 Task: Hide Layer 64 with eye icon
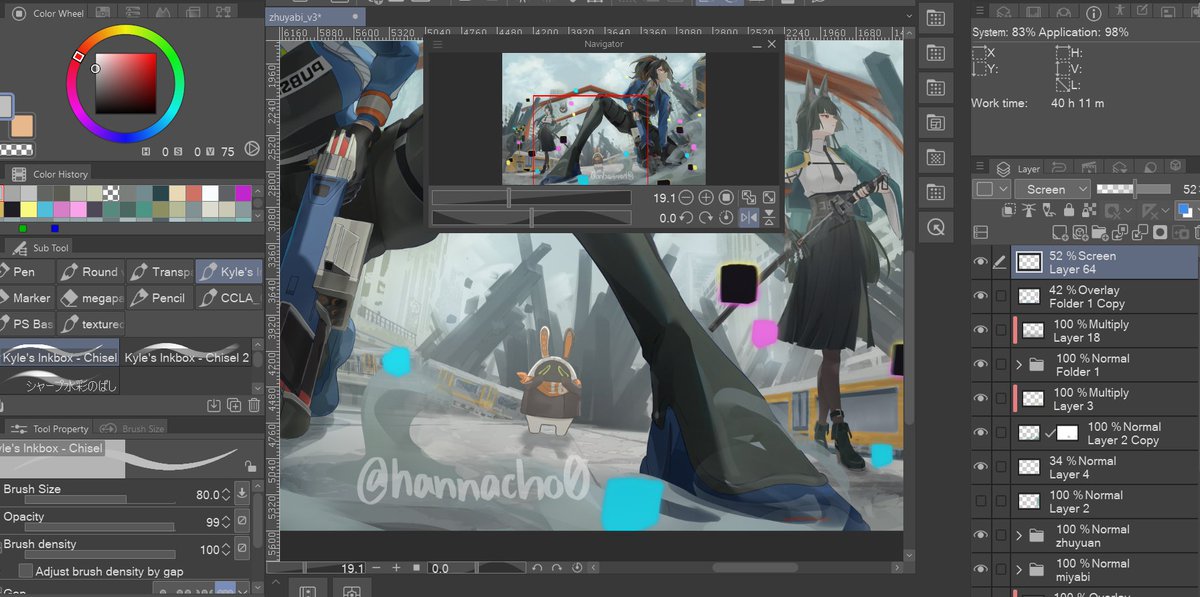(x=980, y=262)
